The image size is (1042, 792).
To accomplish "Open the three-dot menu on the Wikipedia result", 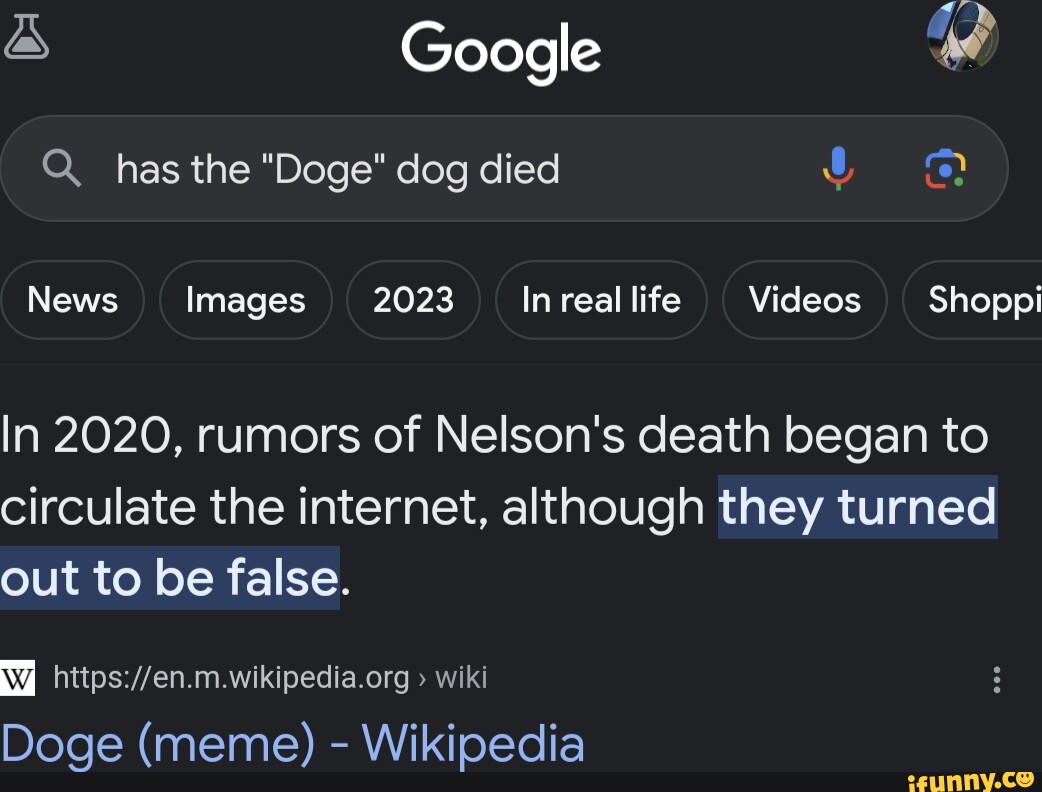I will [996, 678].
